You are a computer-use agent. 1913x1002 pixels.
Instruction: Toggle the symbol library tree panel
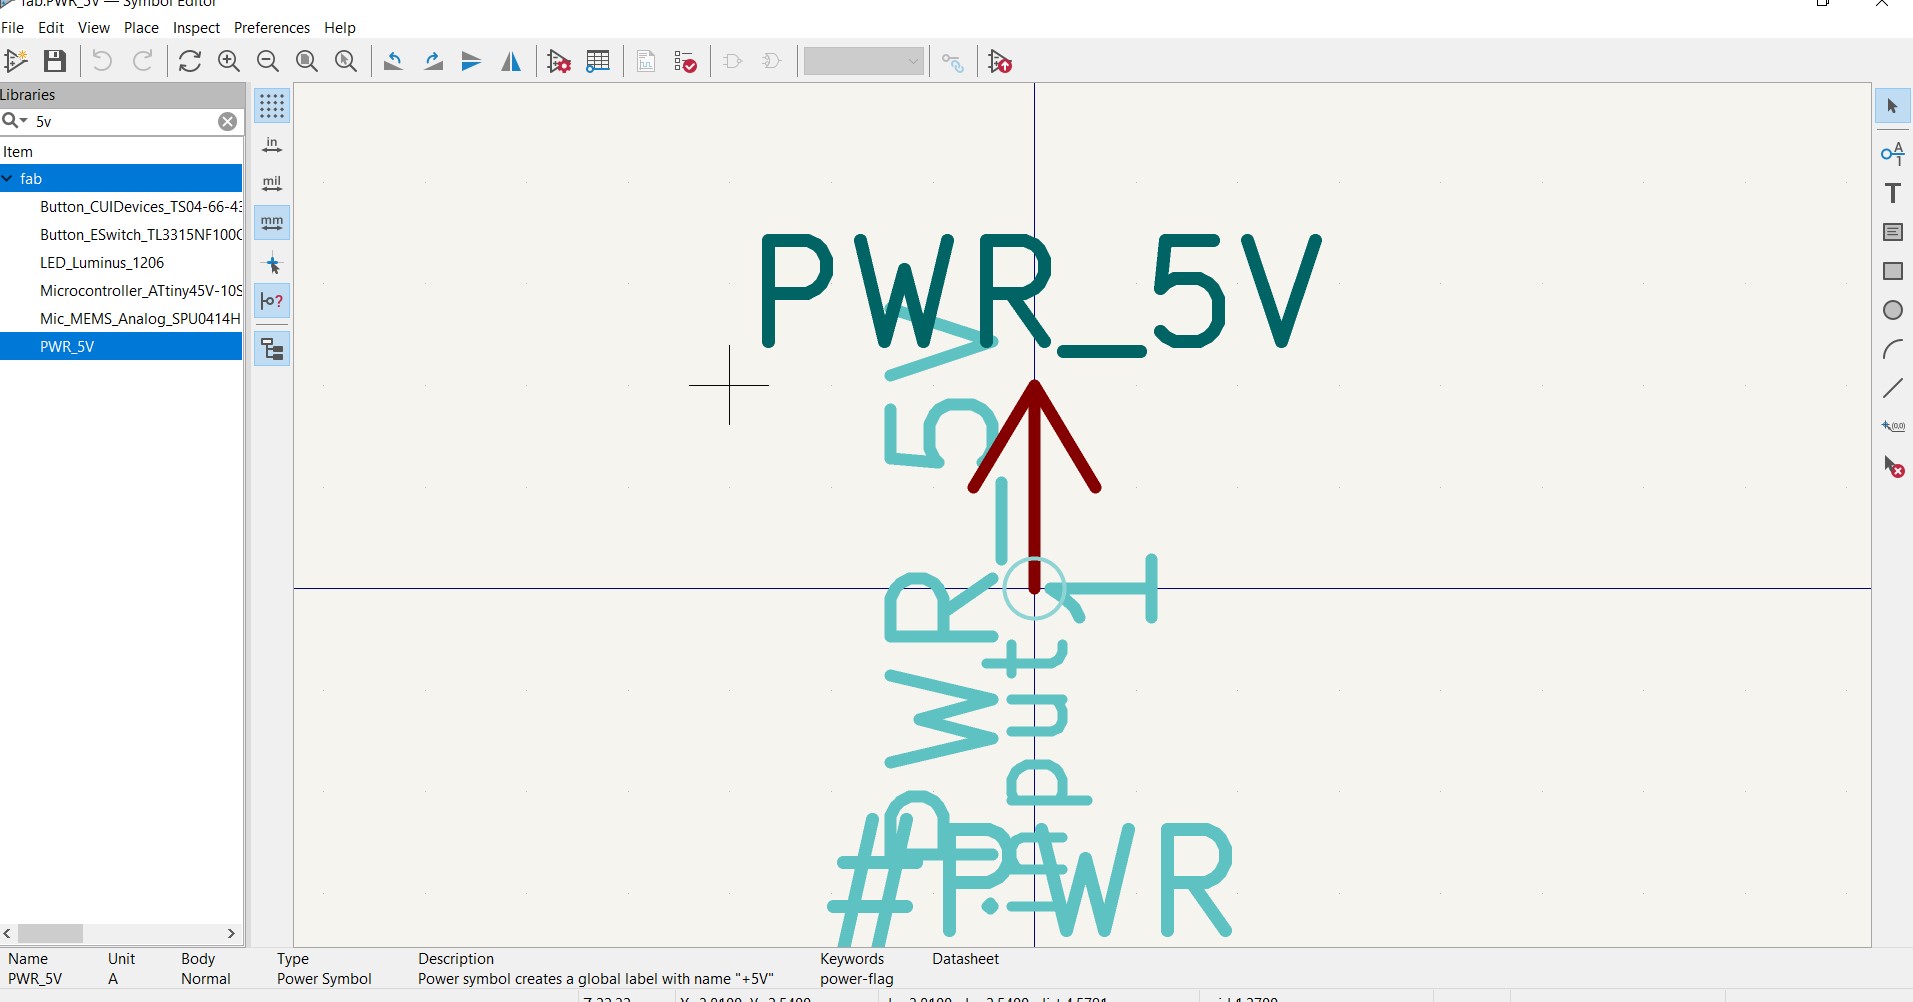[272, 349]
